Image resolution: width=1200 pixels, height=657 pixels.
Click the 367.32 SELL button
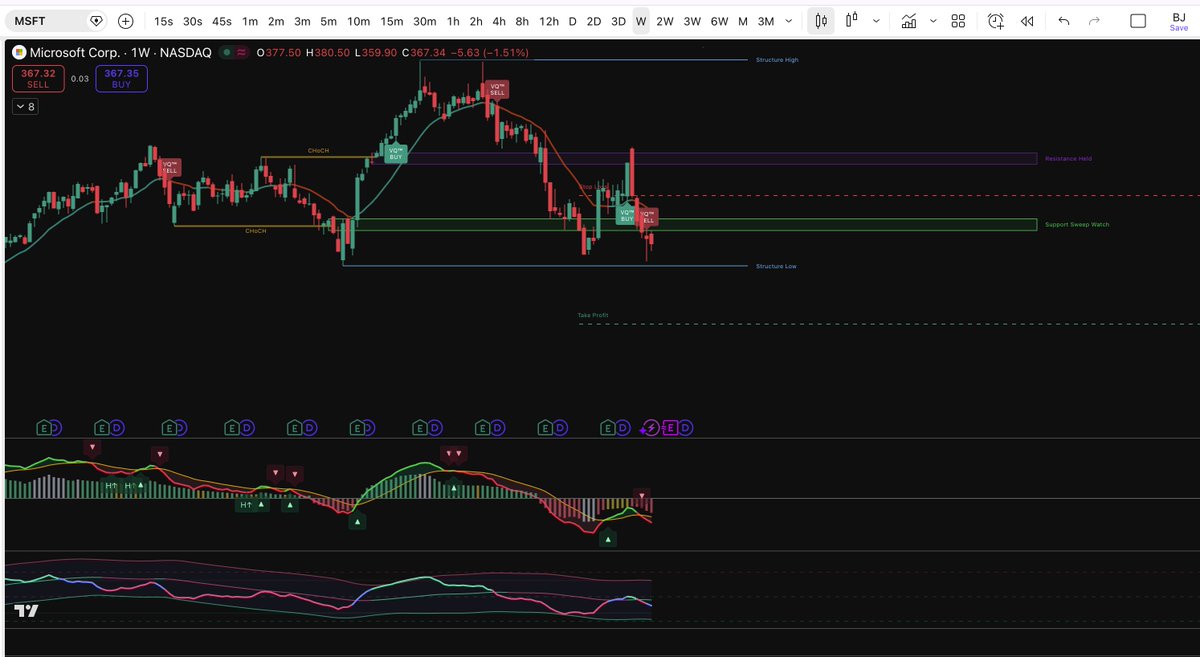point(38,78)
